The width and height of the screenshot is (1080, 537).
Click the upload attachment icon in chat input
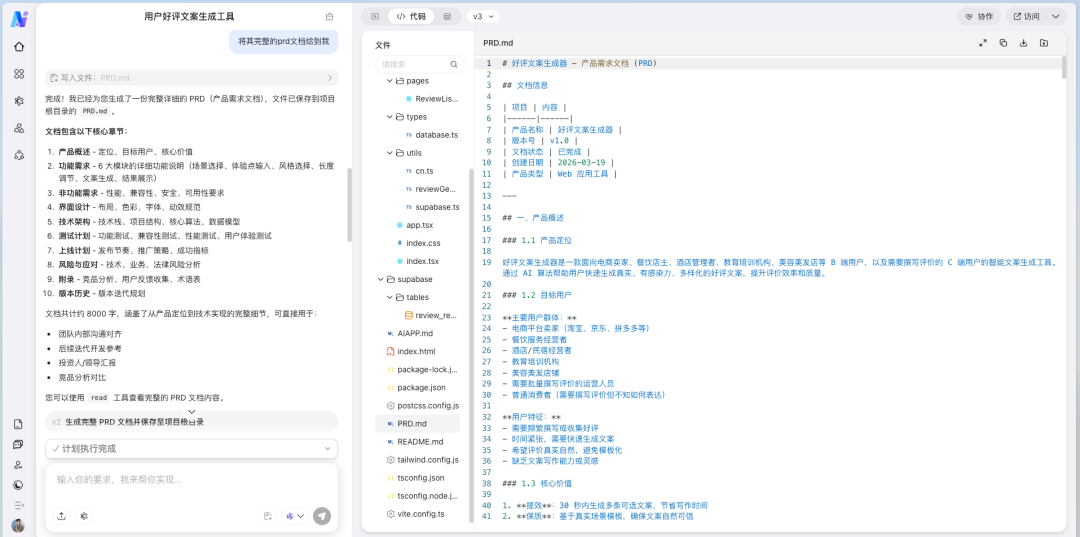[x=62, y=516]
